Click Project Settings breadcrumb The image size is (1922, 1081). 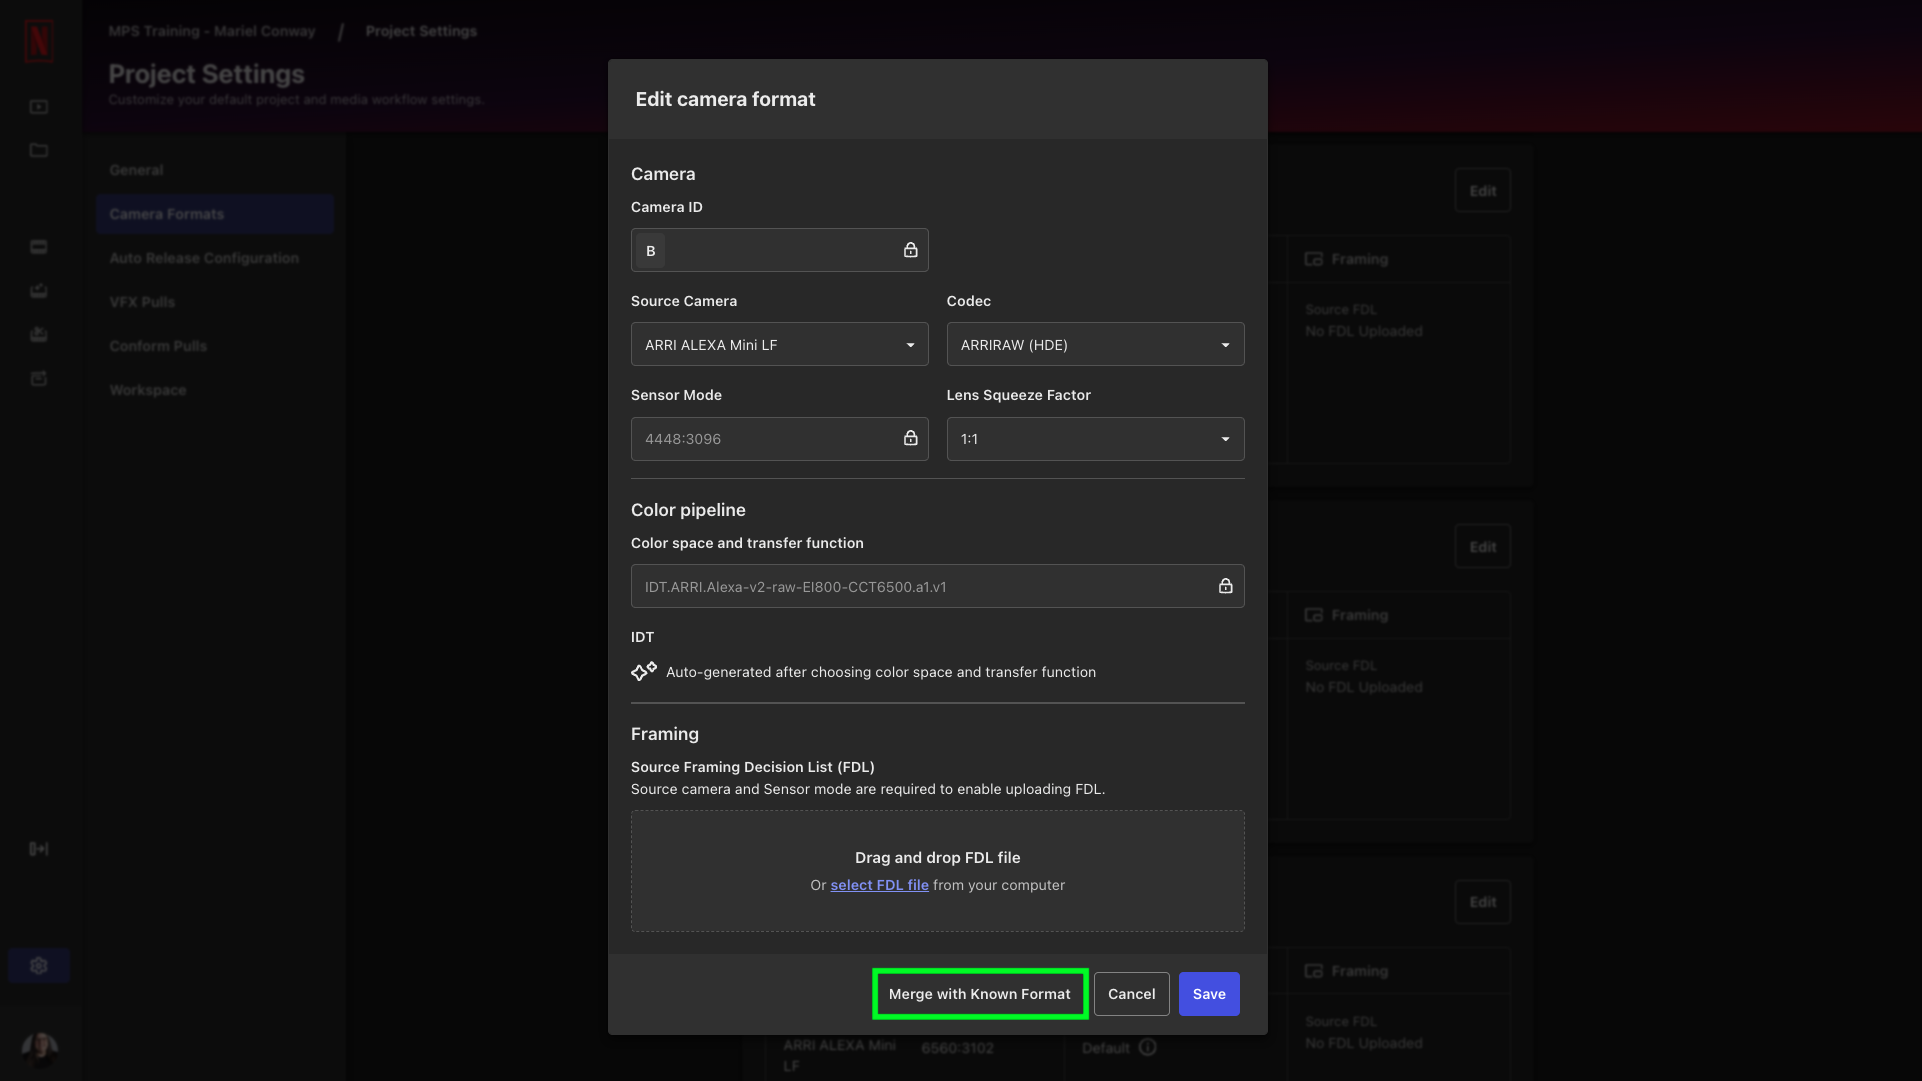(421, 31)
